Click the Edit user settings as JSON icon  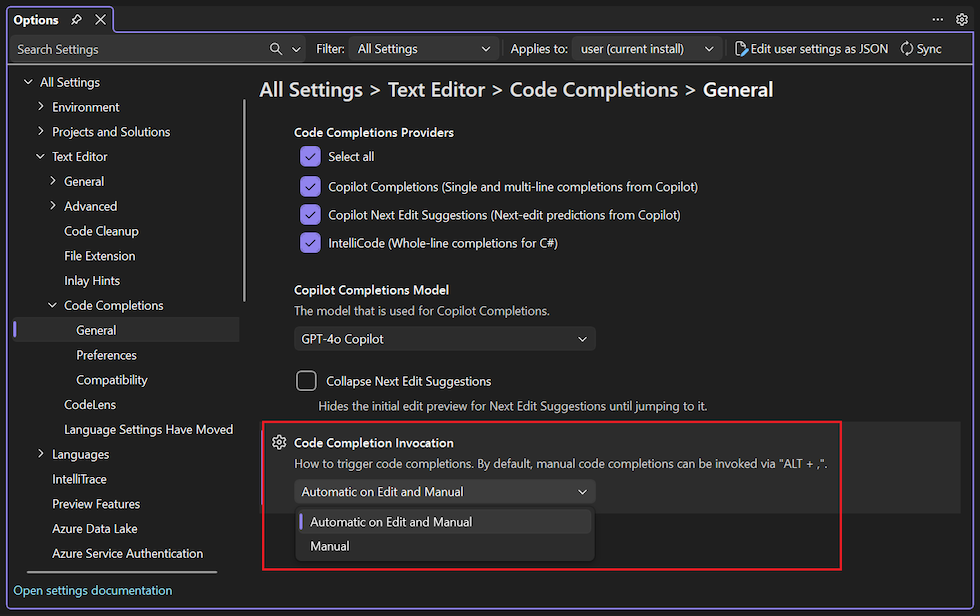pyautogui.click(x=743, y=48)
